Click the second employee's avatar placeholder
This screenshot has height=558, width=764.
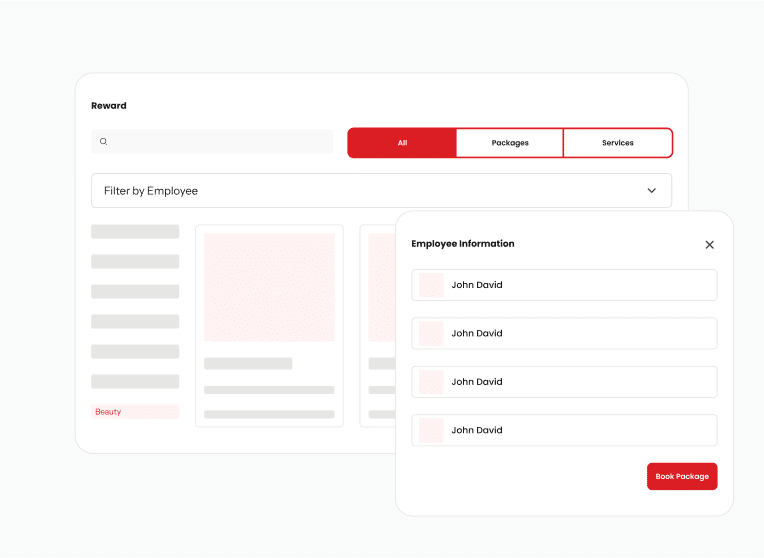pyautogui.click(x=431, y=333)
